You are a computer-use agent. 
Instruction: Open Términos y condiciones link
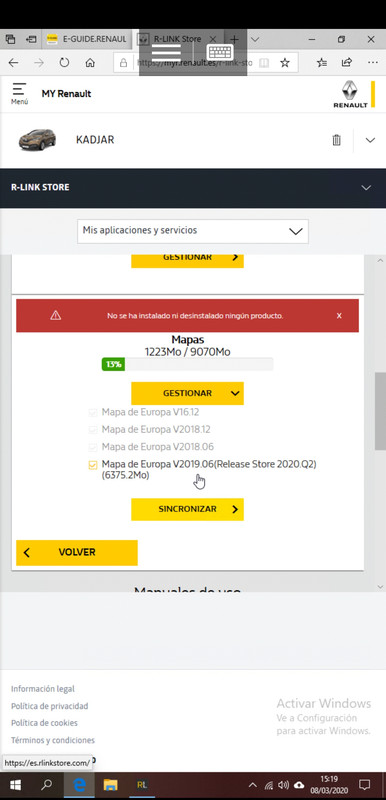pyautogui.click(x=53, y=740)
